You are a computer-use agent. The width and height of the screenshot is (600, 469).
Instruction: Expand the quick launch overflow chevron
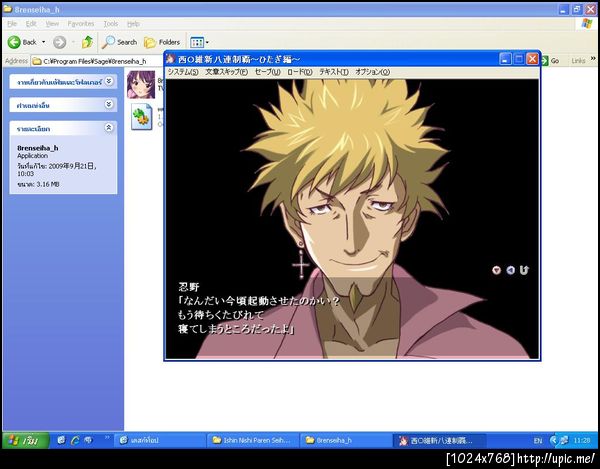click(107, 437)
